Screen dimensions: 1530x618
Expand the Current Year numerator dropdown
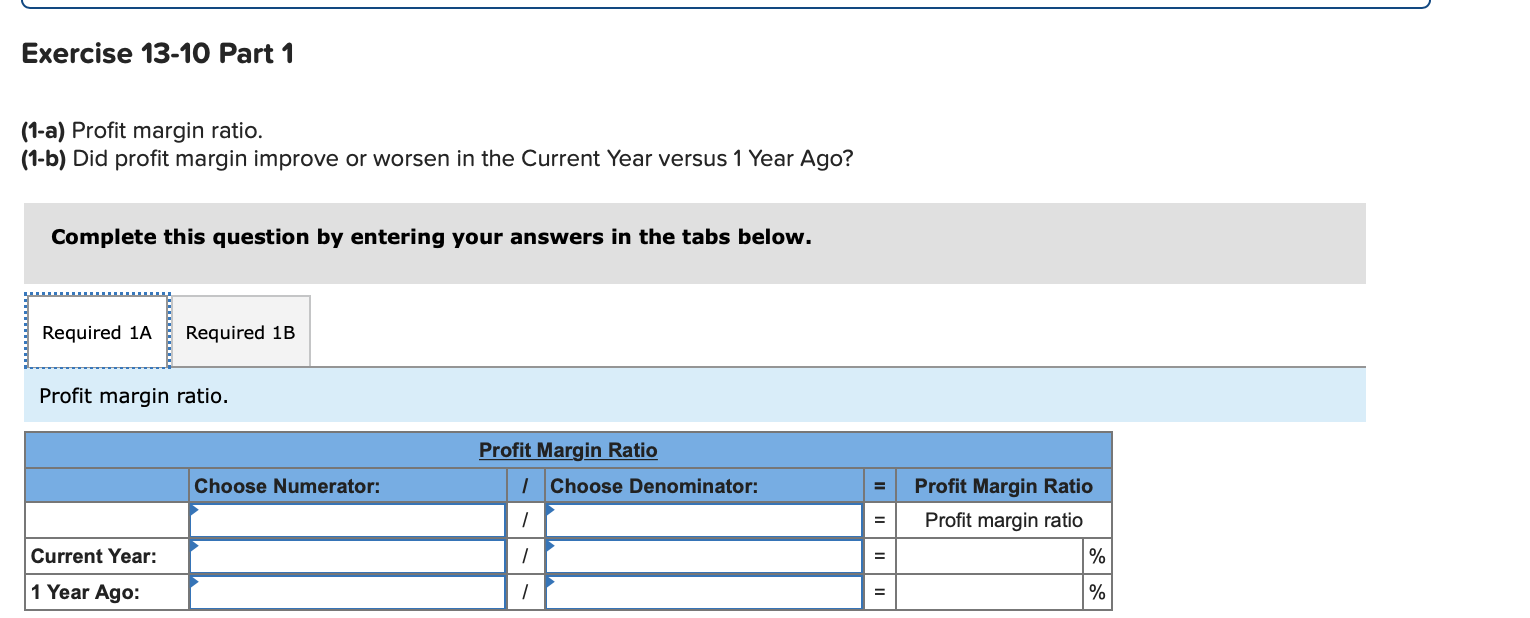348,556
